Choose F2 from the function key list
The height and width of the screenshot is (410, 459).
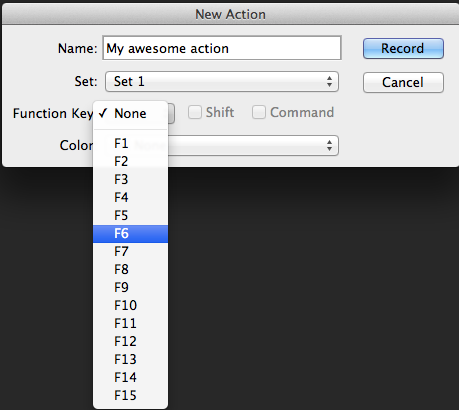pyautogui.click(x=130, y=162)
